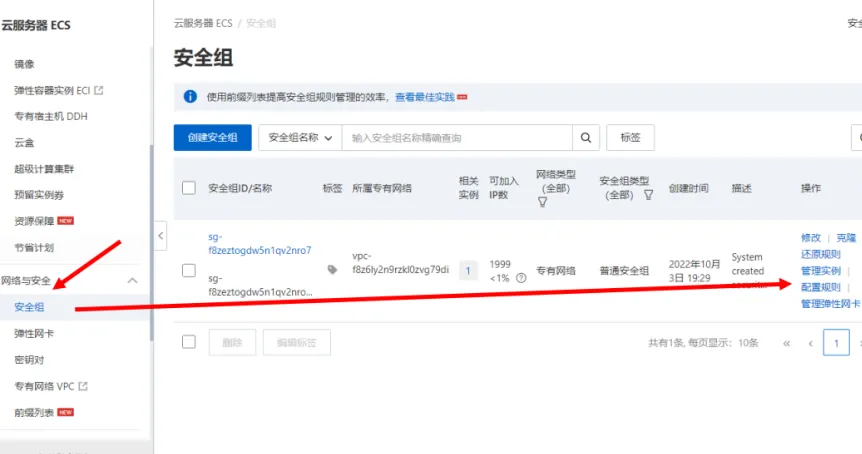Viewport: 862px width, 454px height.
Task: Click page number 1 in pagination
Action: (836, 343)
